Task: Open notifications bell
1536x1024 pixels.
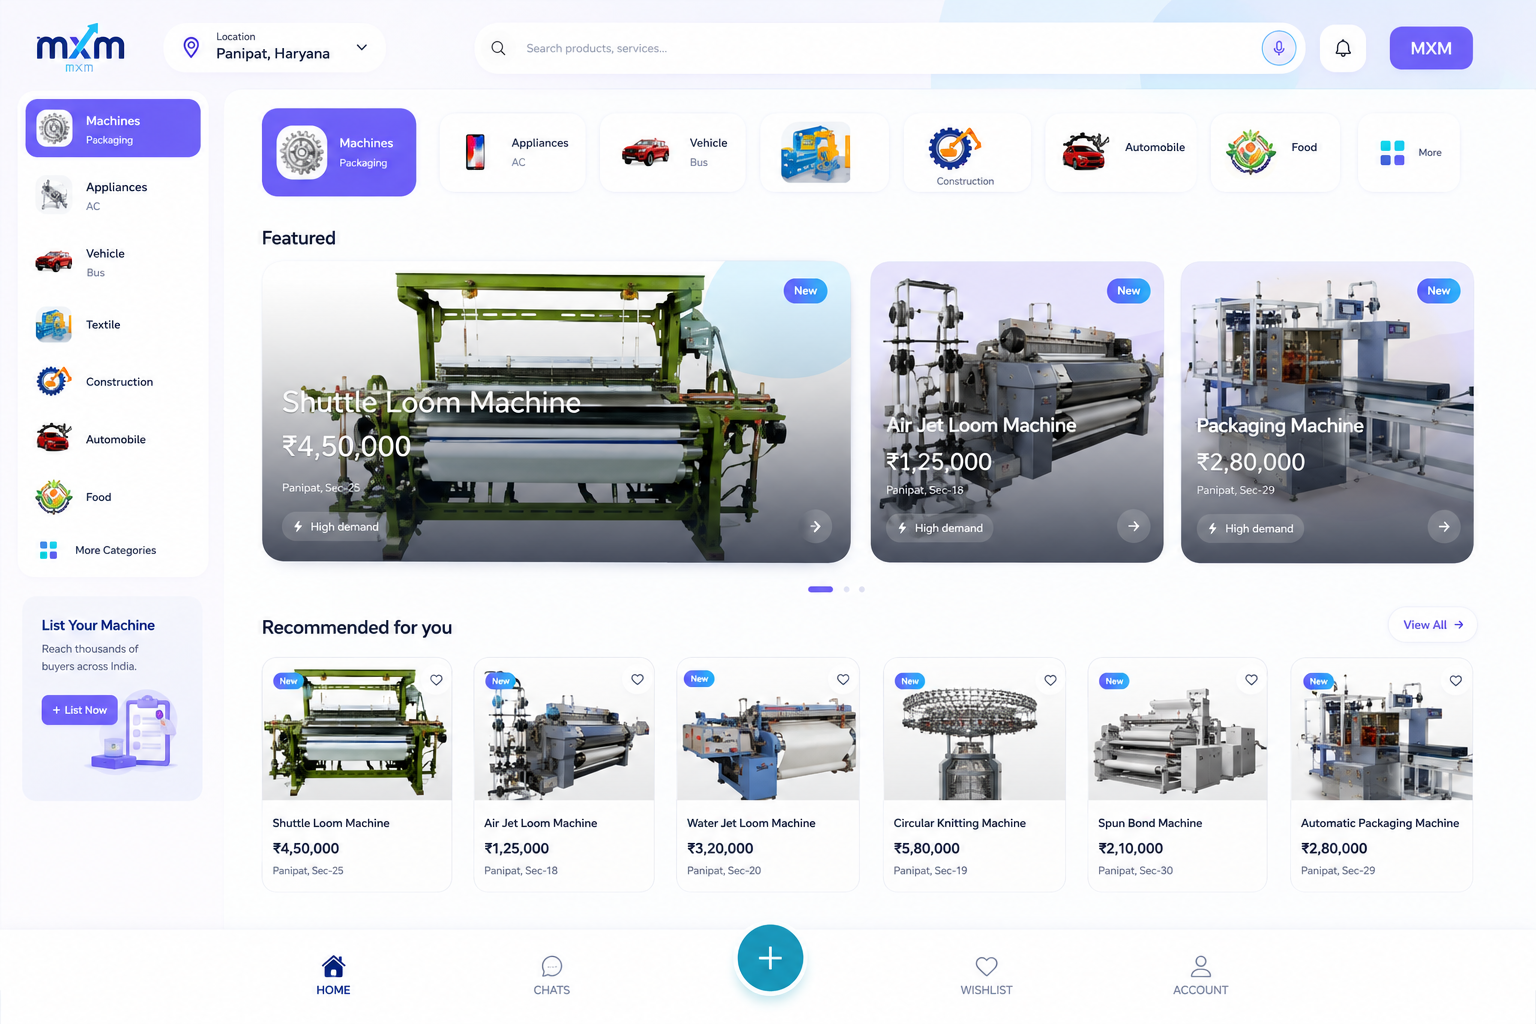Action: tap(1343, 48)
